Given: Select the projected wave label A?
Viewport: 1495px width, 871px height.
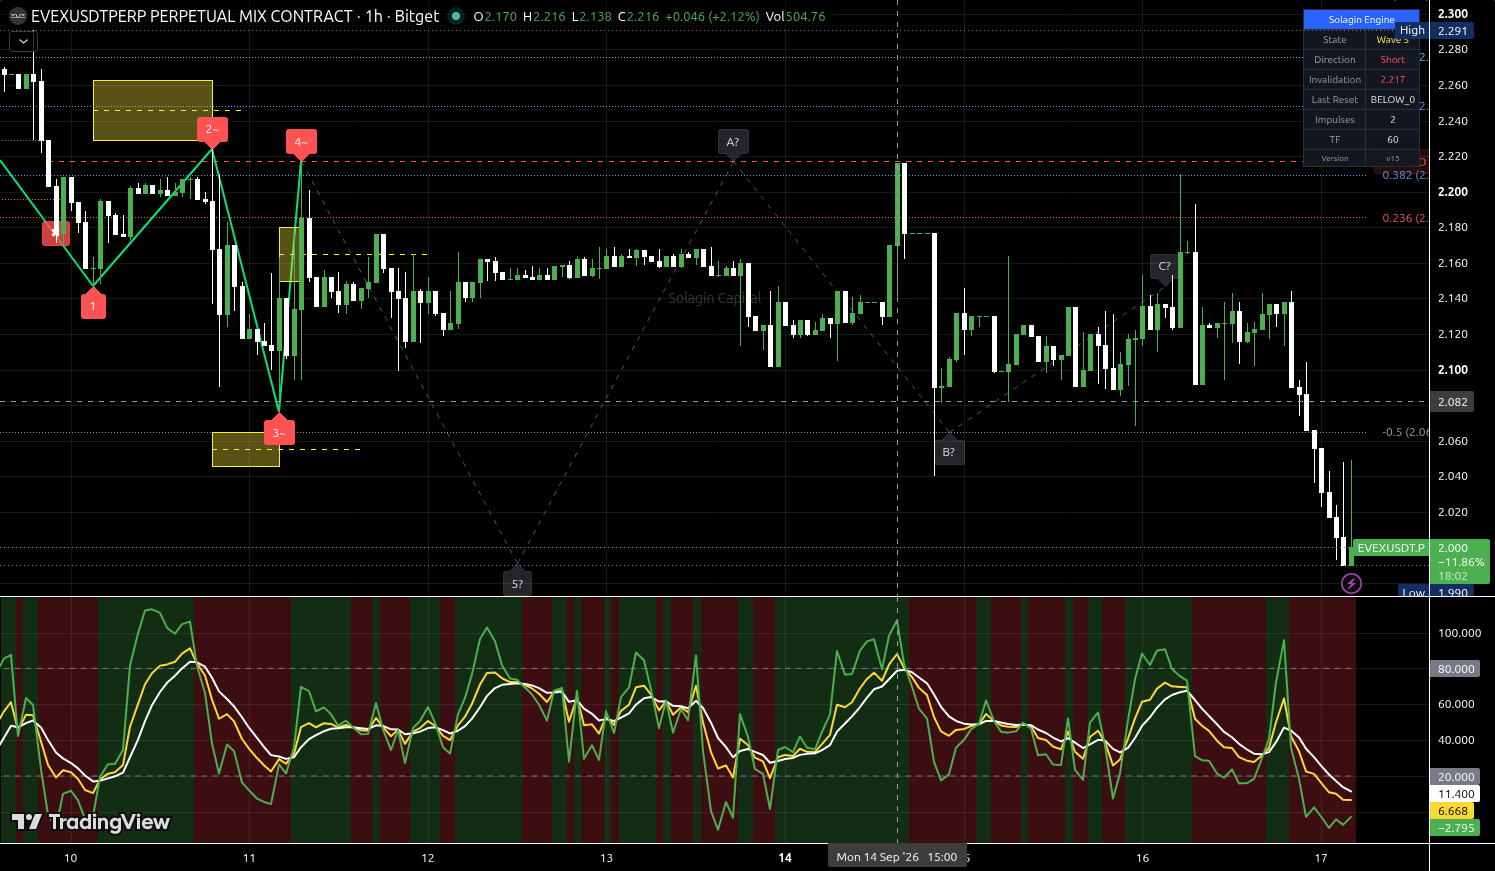Looking at the screenshot, I should click(x=733, y=143).
